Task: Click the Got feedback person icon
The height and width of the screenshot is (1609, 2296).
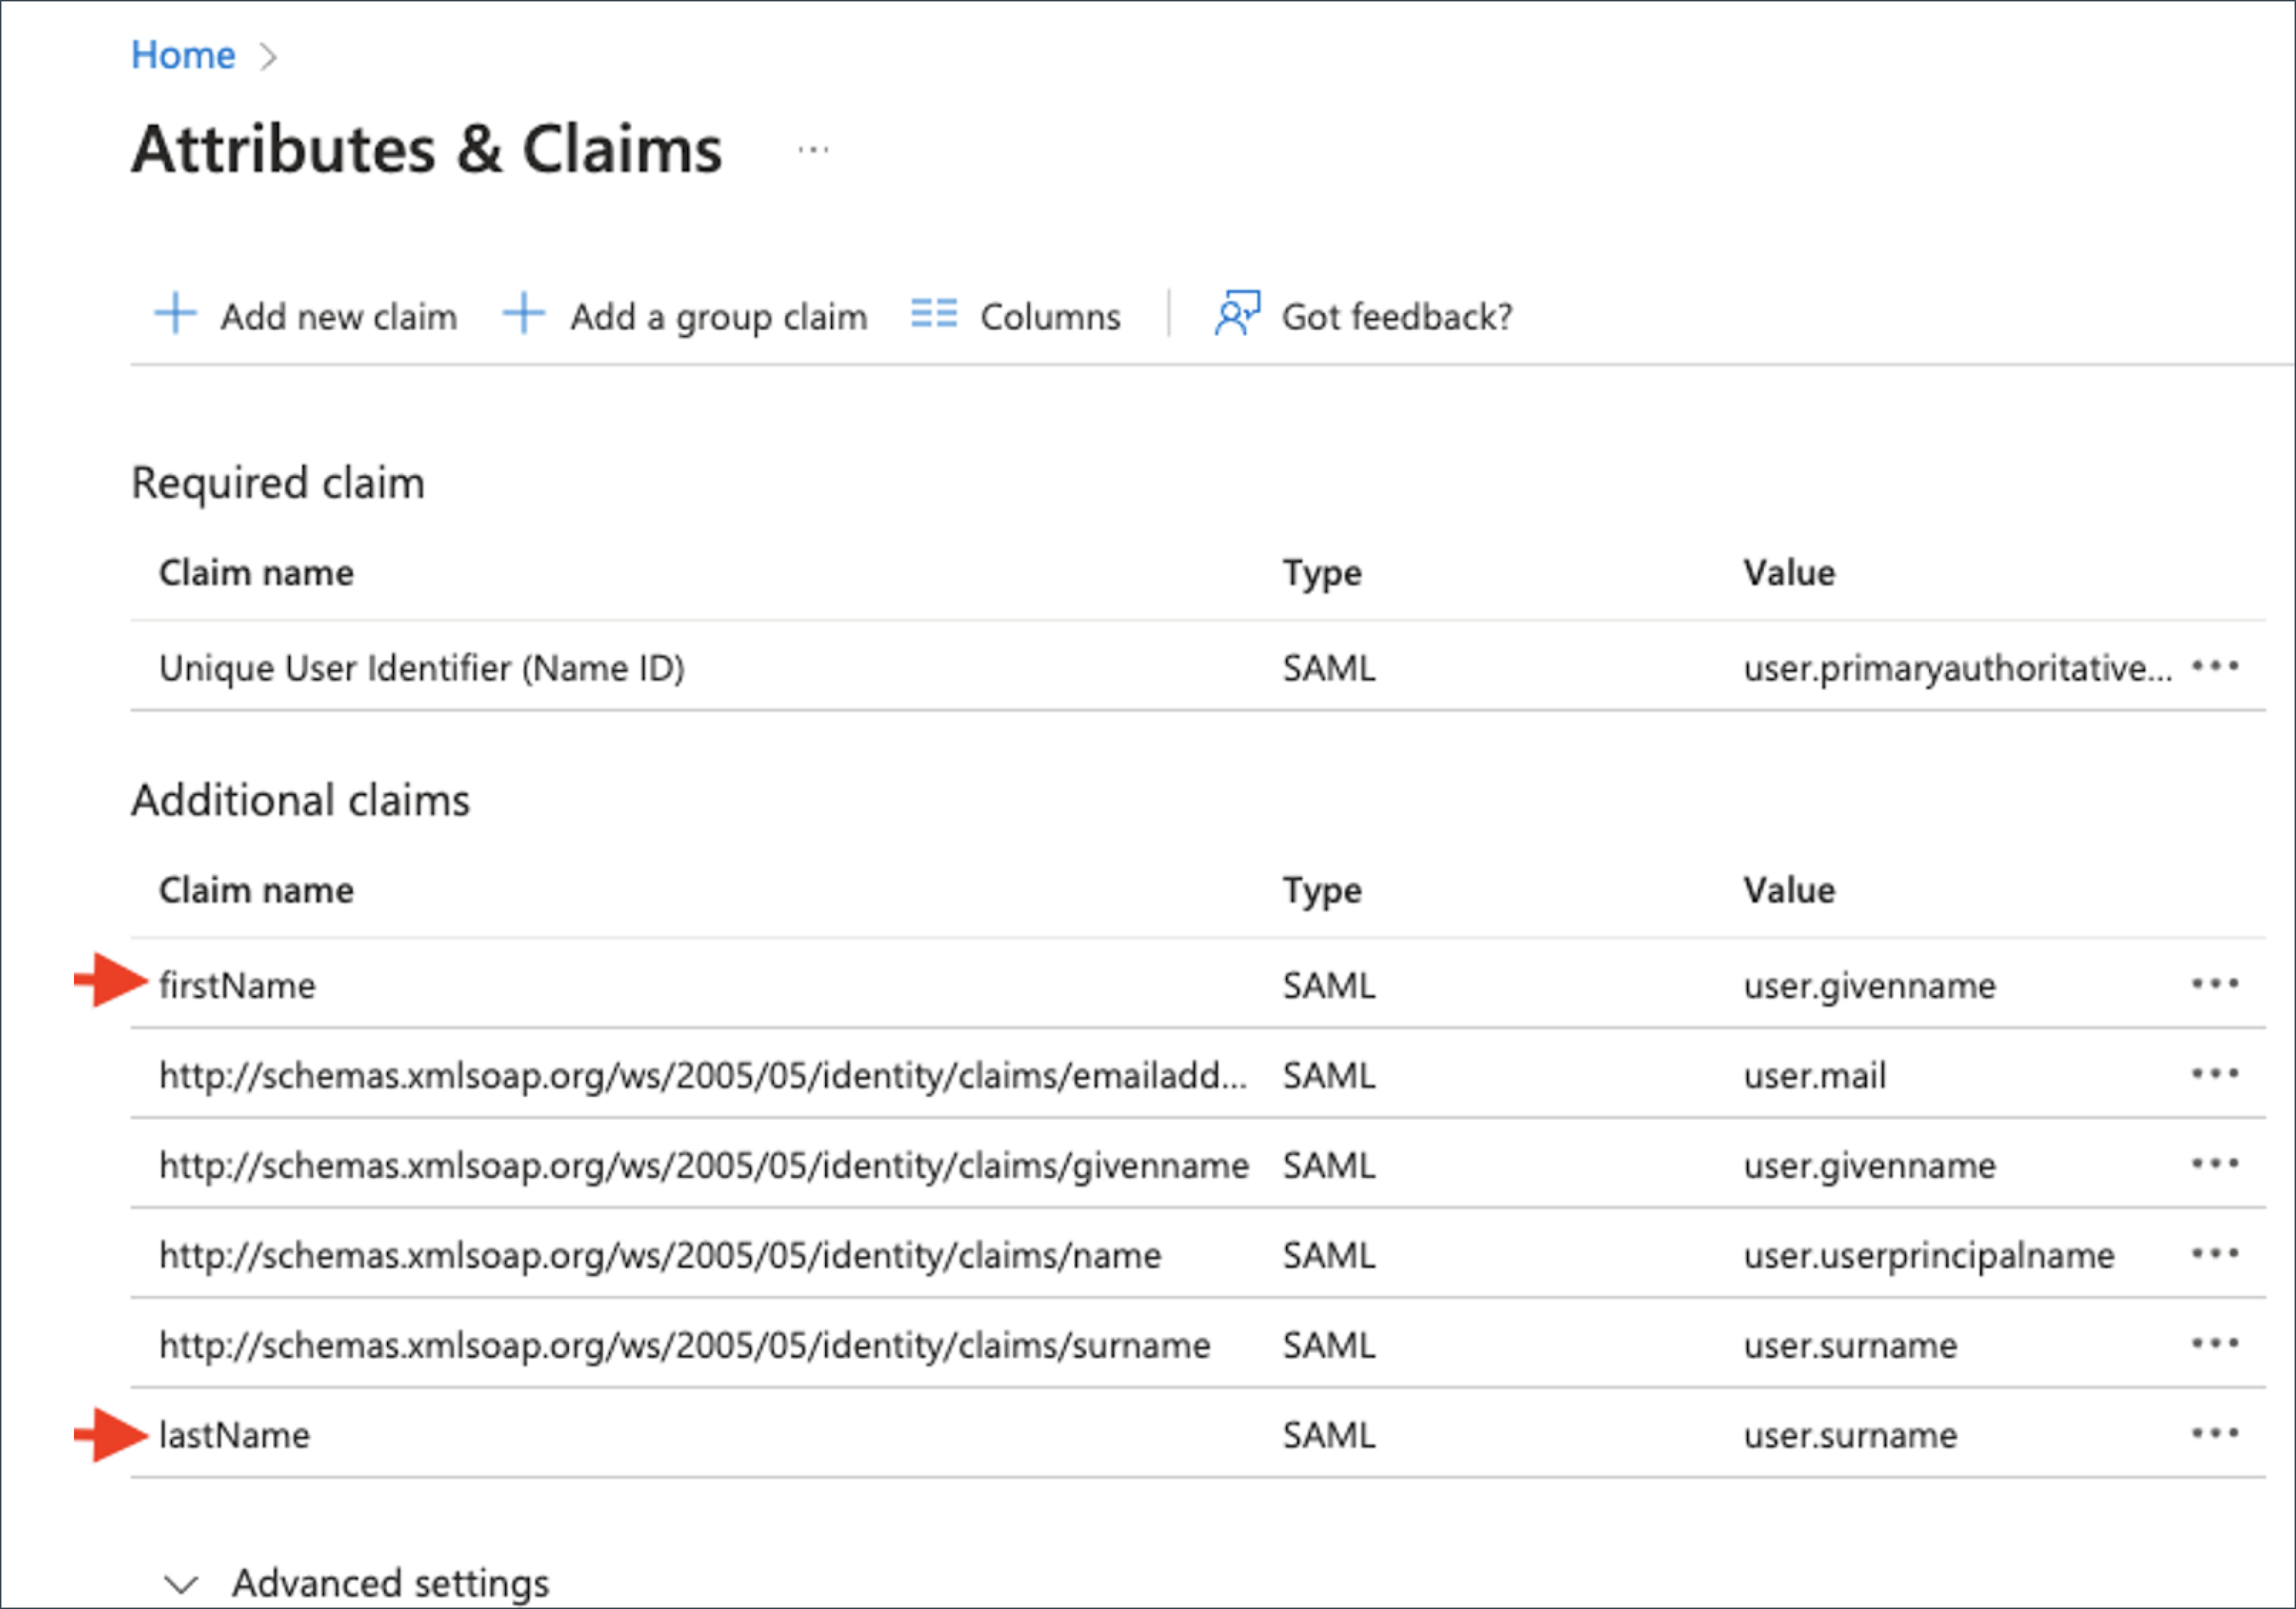Action: tap(1237, 314)
